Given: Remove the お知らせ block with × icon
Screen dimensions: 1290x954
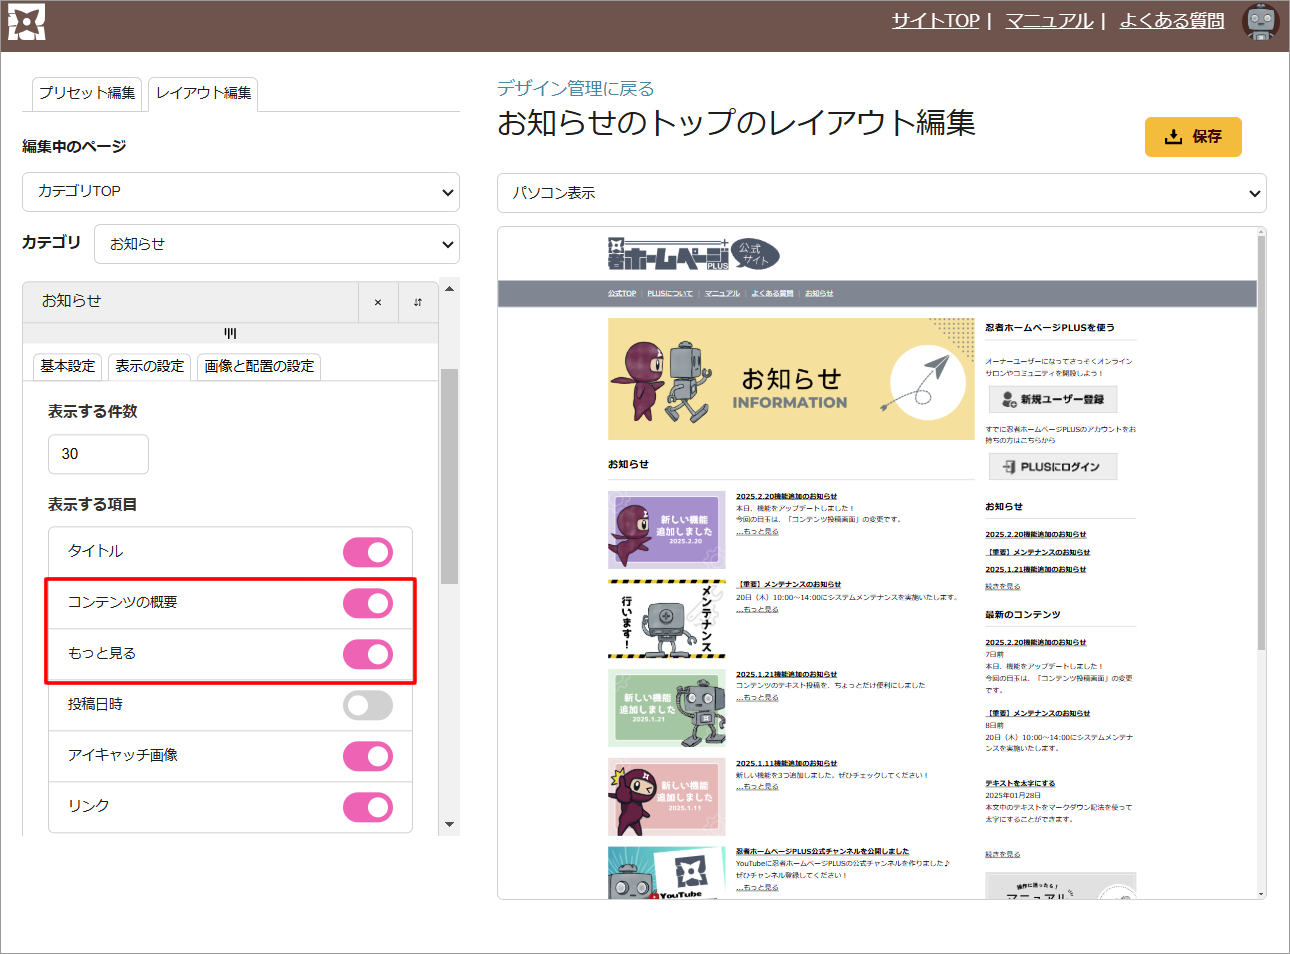Looking at the screenshot, I should coord(377,302).
